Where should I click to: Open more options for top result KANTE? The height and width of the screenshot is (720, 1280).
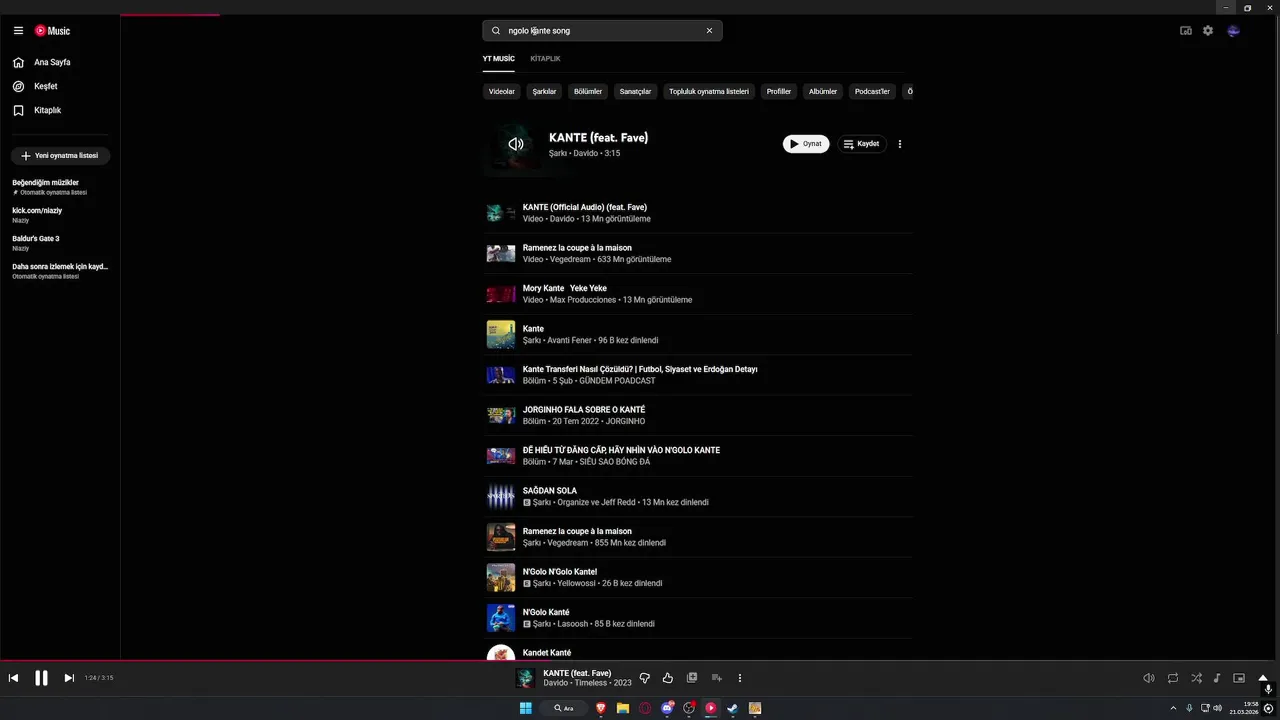click(x=899, y=144)
